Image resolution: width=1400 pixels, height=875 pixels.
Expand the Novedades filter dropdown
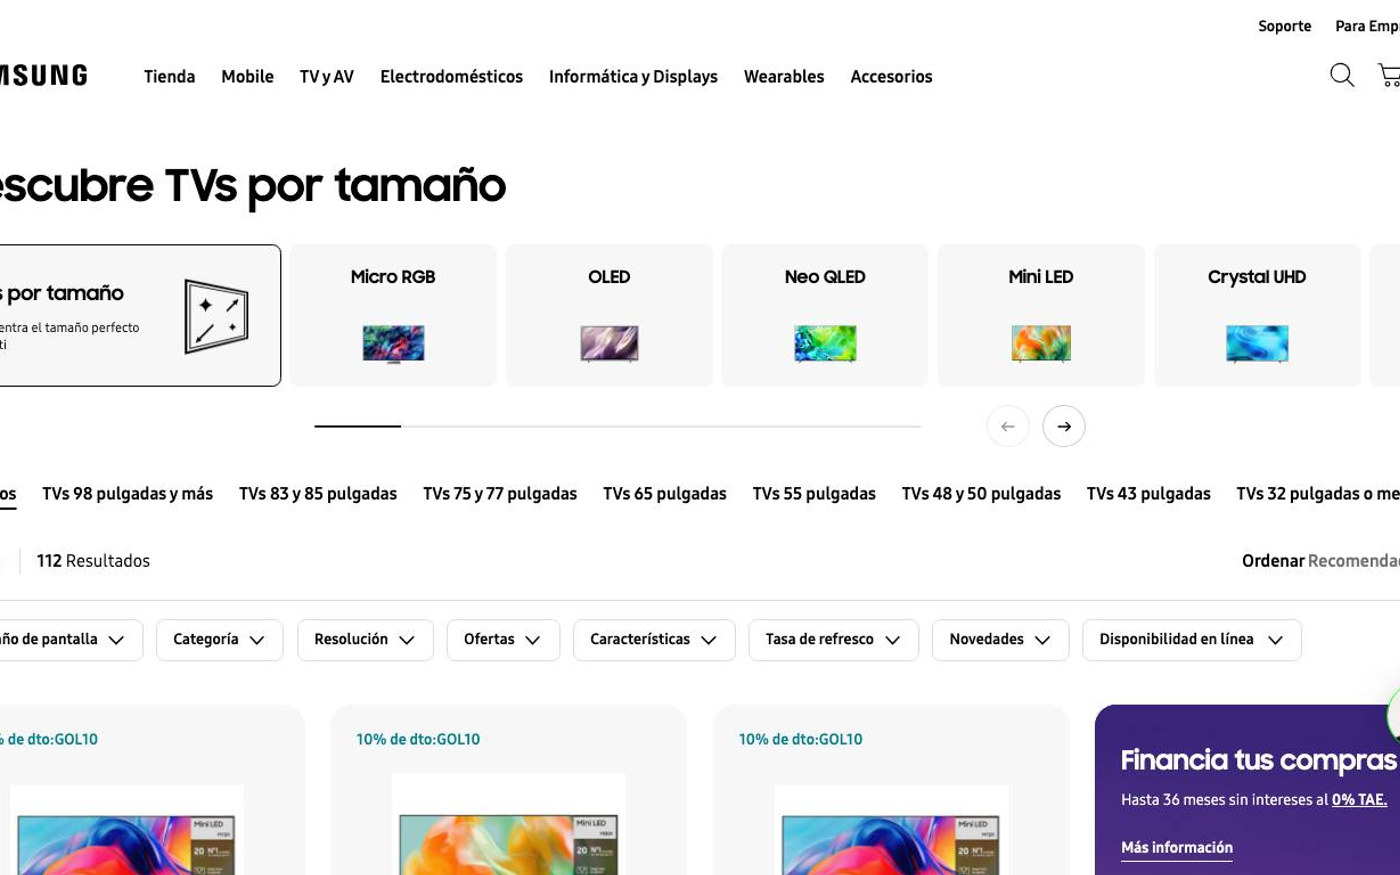coord(1001,640)
